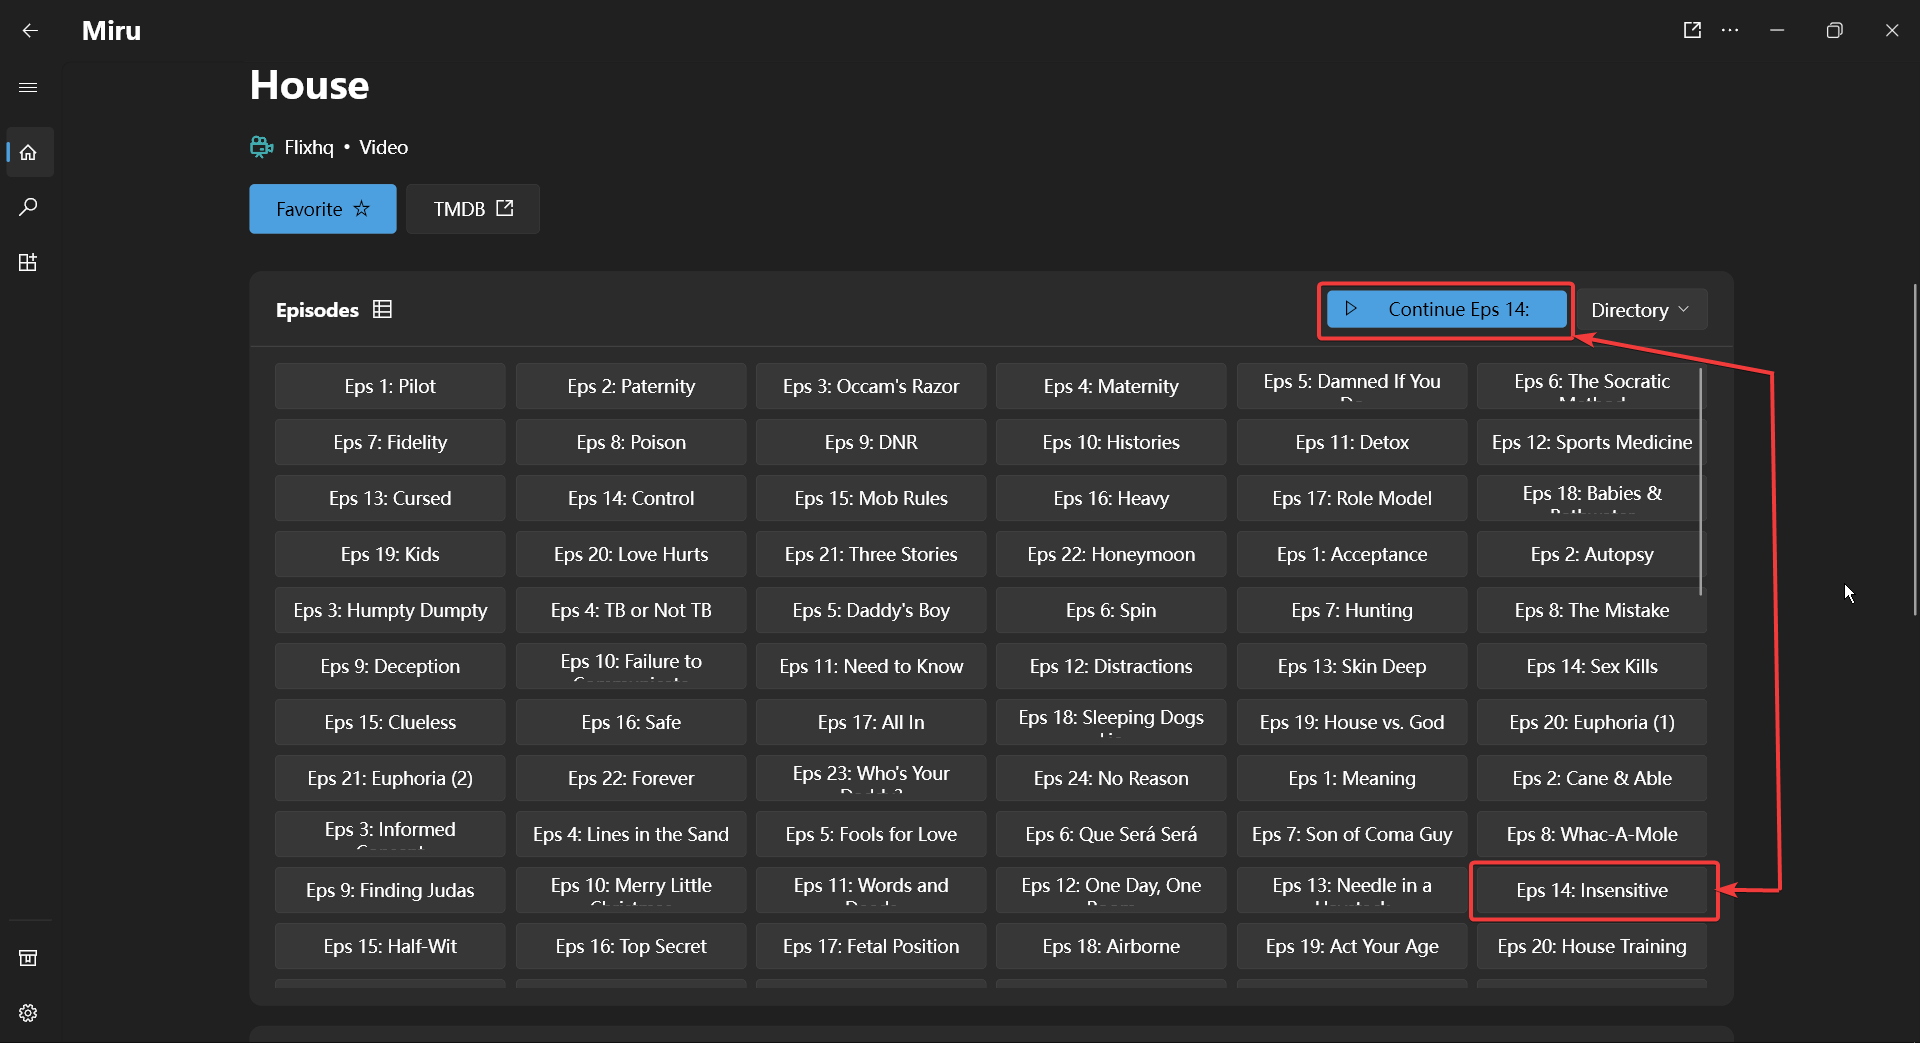
Task: Open the TMDB external link
Action: (472, 209)
